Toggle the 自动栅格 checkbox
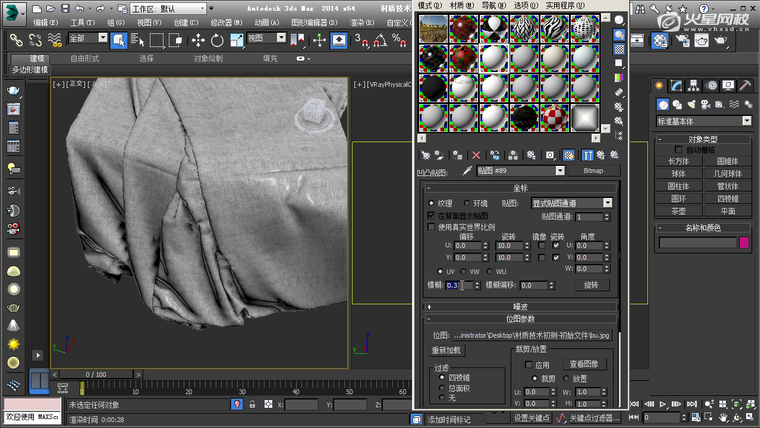Screen dimensions: 760x428 click(x=678, y=149)
